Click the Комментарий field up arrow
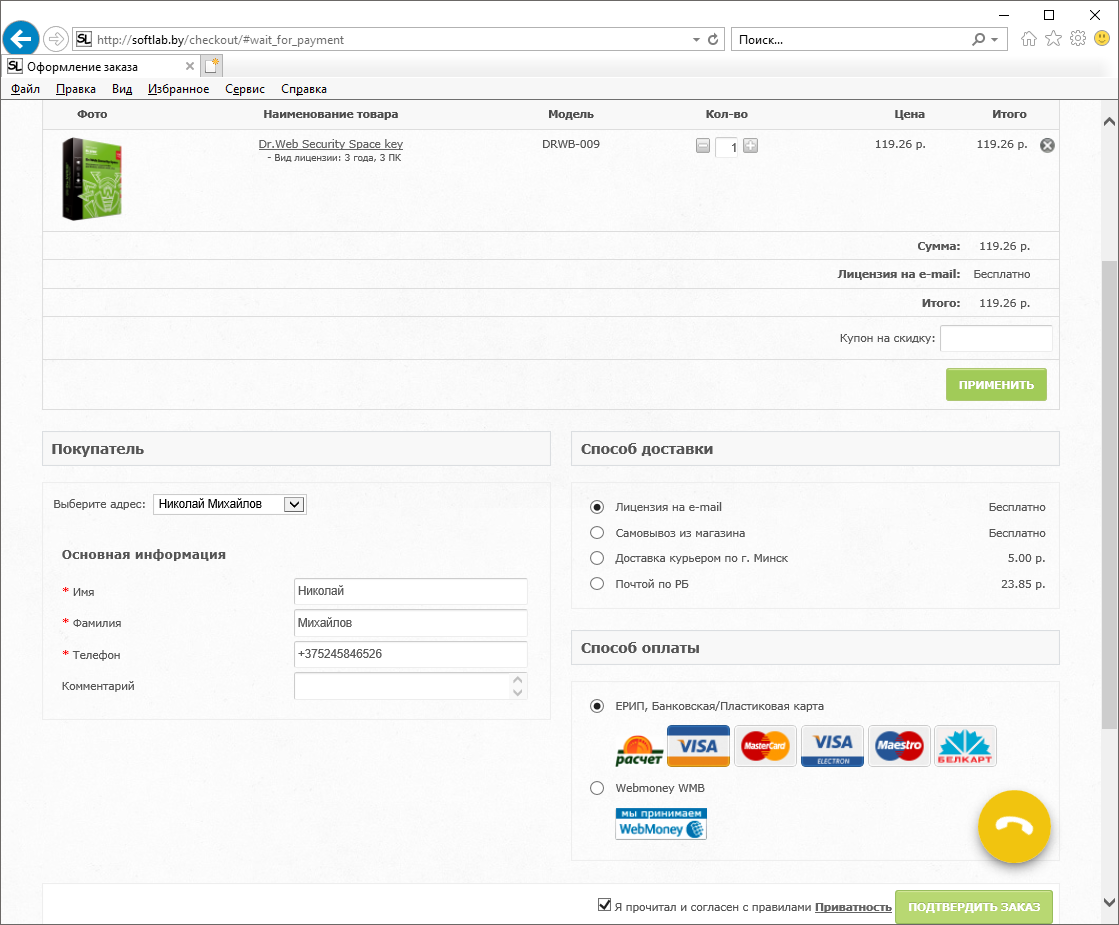This screenshot has height=925, width=1119. pos(517,679)
